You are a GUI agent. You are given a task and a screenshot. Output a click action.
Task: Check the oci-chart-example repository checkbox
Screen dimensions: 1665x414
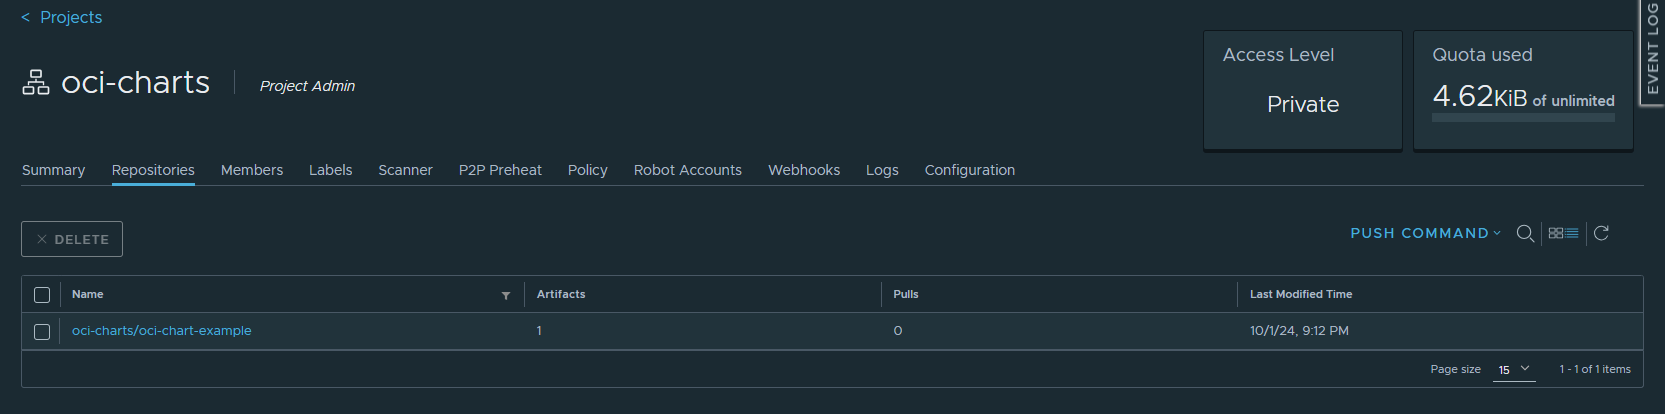pyautogui.click(x=42, y=331)
